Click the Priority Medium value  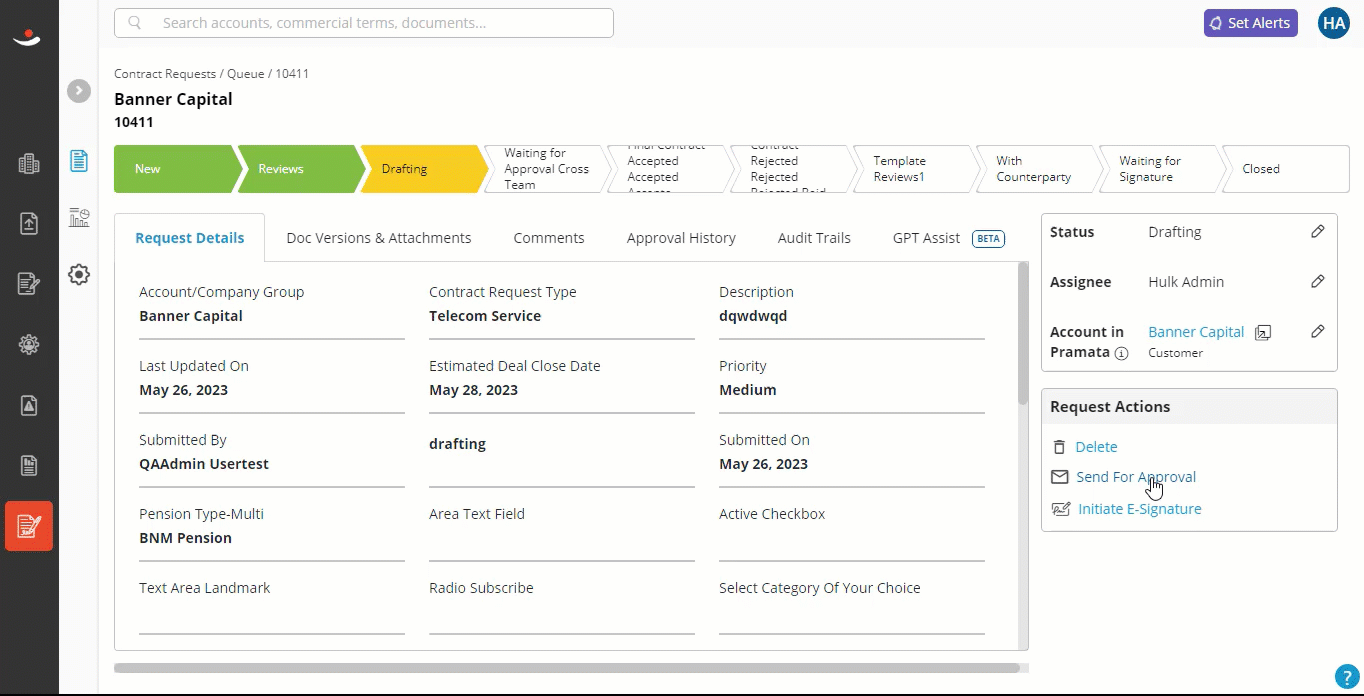748,390
